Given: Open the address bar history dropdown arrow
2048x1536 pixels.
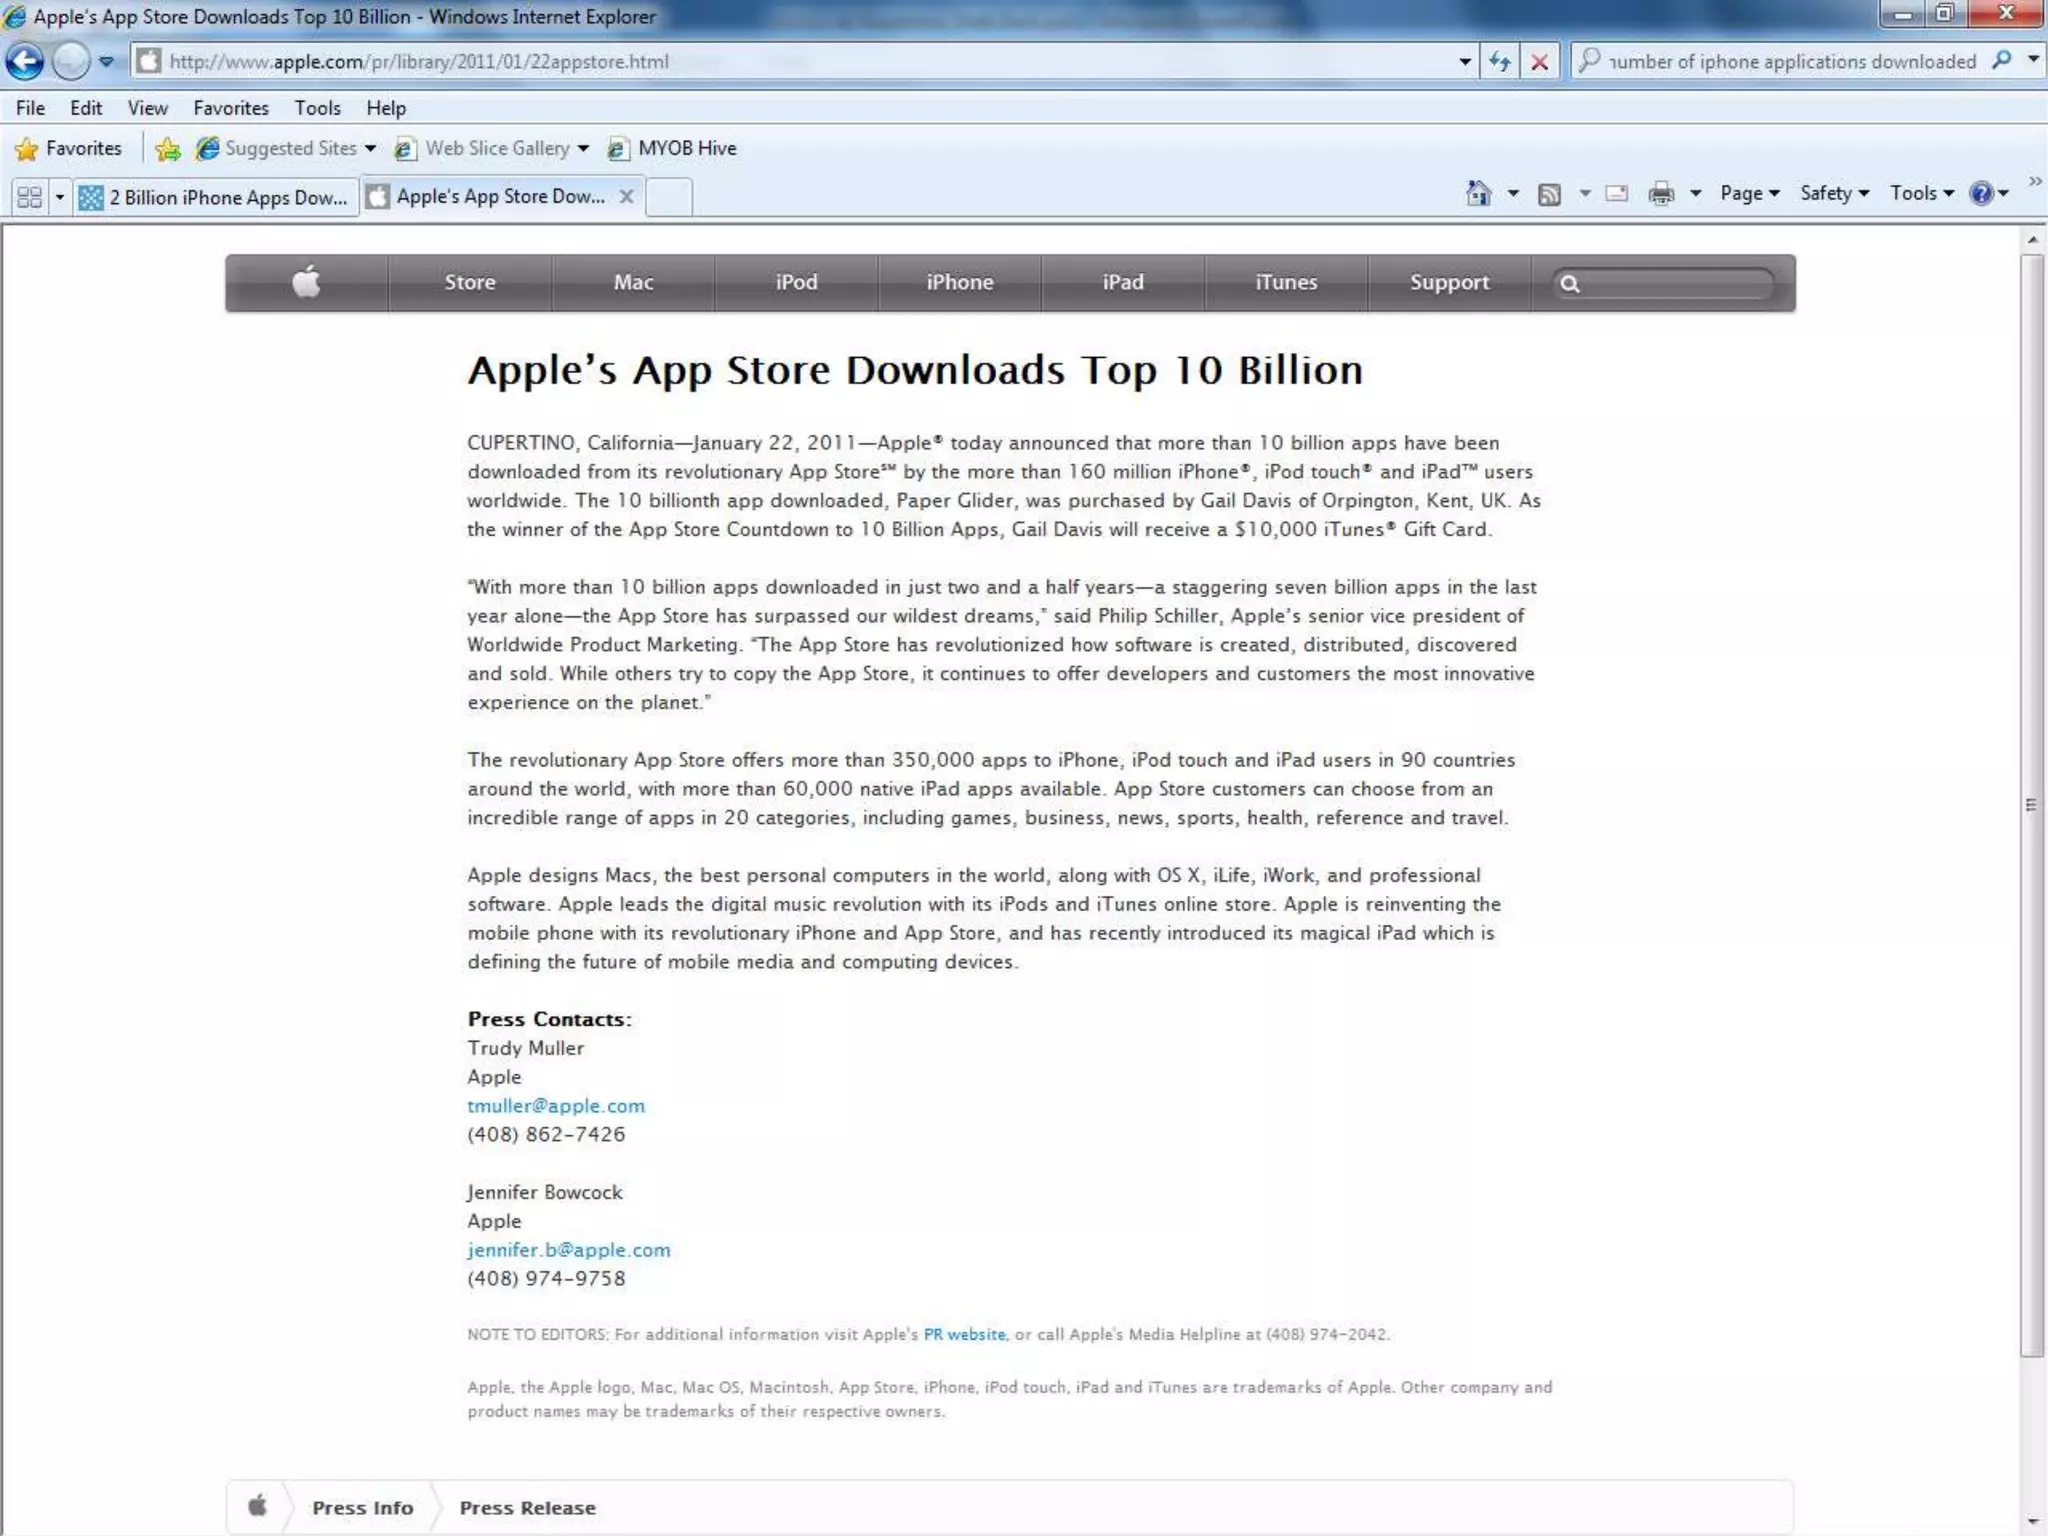Looking at the screenshot, I should (1465, 62).
